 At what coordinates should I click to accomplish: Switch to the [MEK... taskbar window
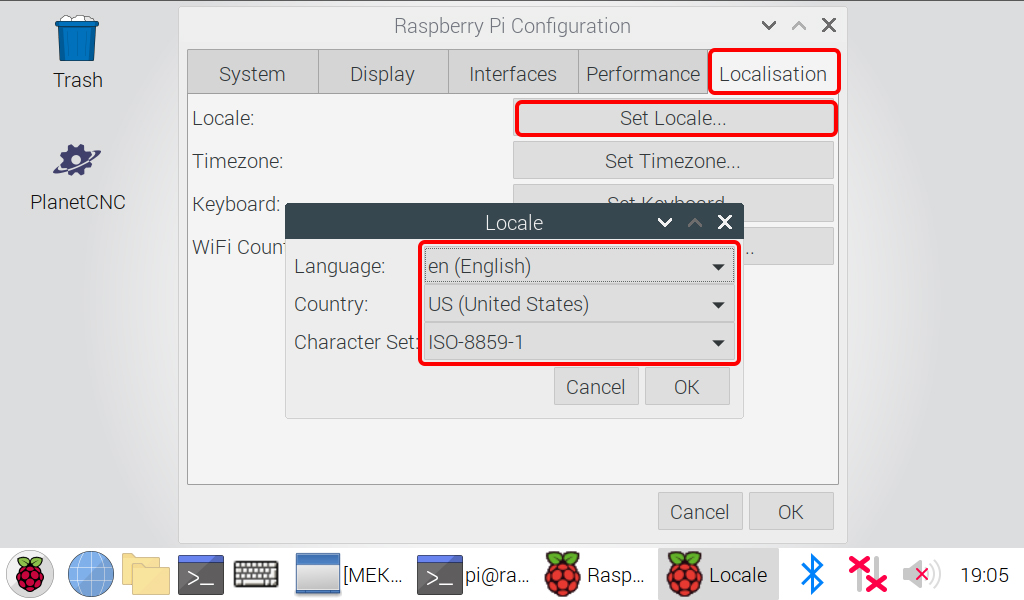[x=349, y=575]
